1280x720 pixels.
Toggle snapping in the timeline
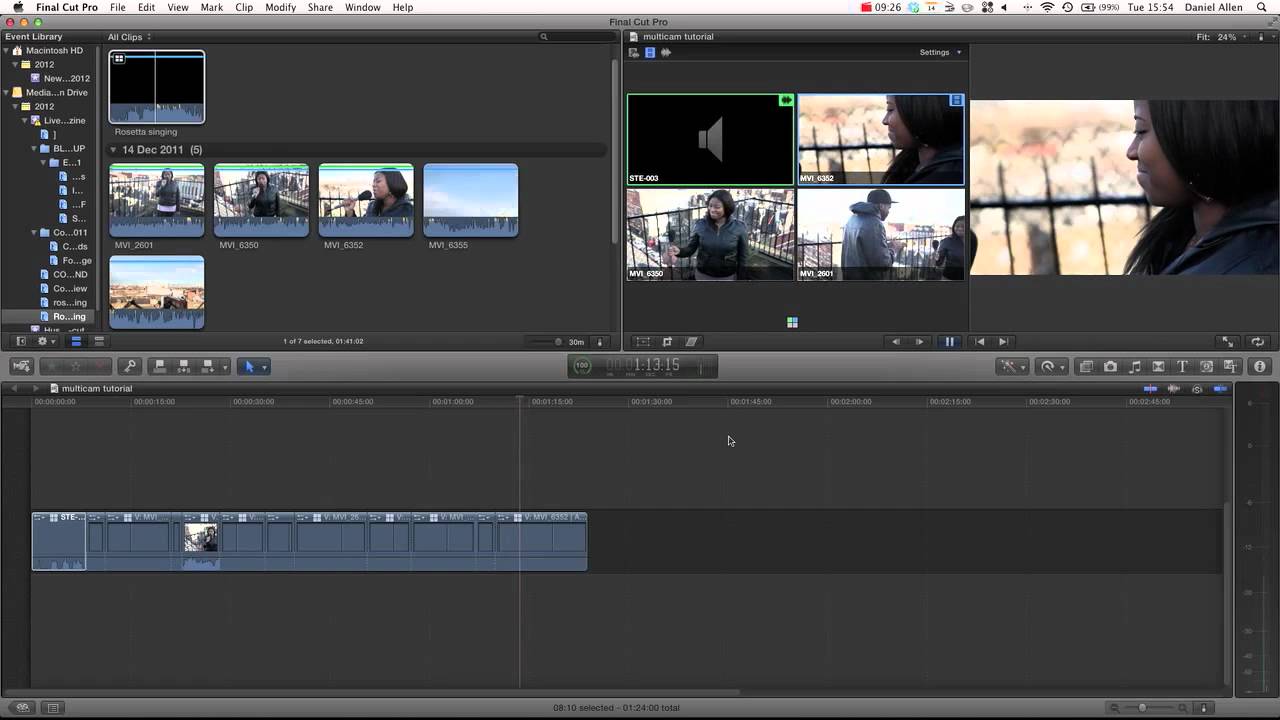[1220, 388]
